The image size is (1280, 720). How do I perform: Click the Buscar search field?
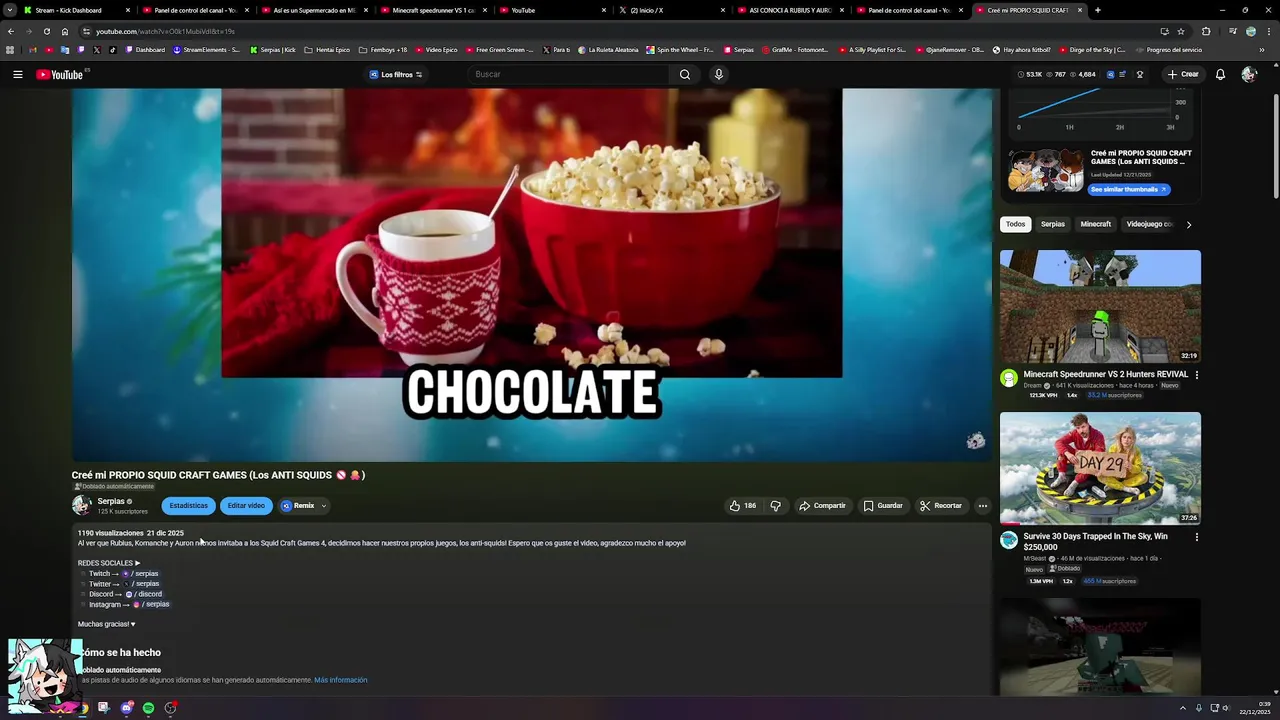[570, 74]
